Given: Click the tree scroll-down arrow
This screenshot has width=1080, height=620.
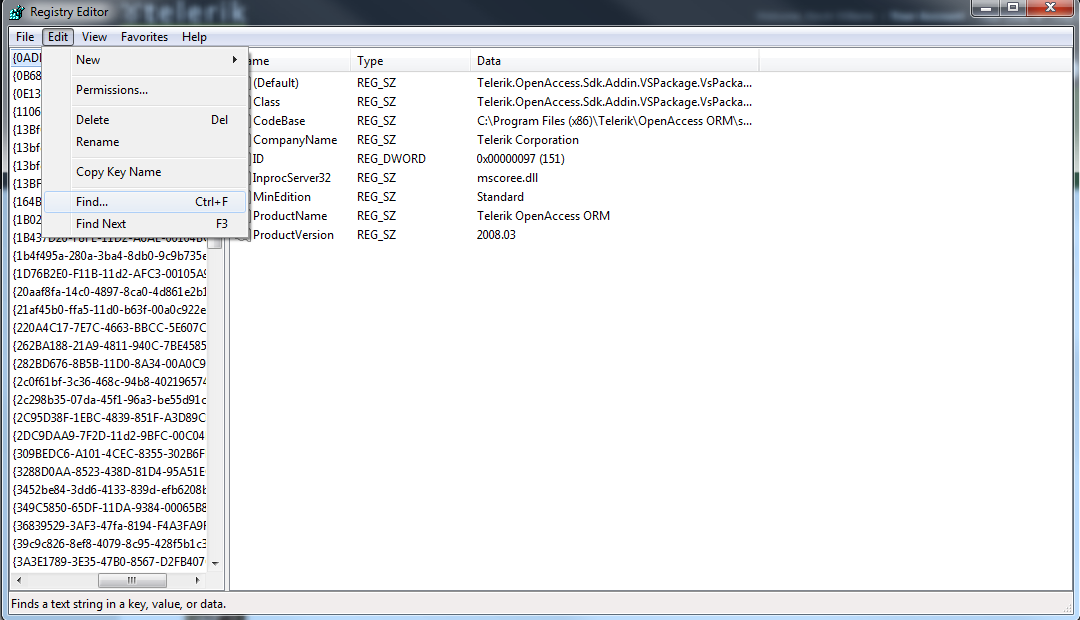Looking at the screenshot, I should click(x=215, y=563).
